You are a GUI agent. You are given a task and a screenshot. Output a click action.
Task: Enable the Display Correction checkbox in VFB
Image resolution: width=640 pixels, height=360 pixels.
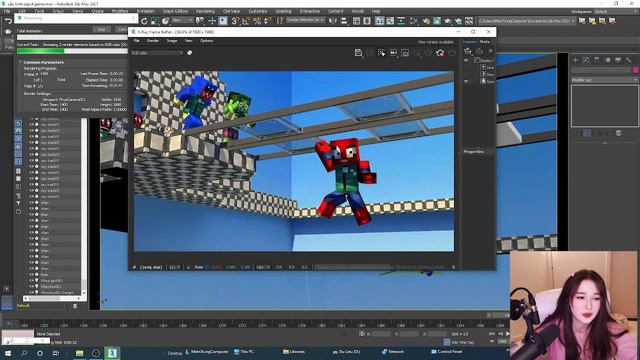pyautogui.click(x=477, y=60)
